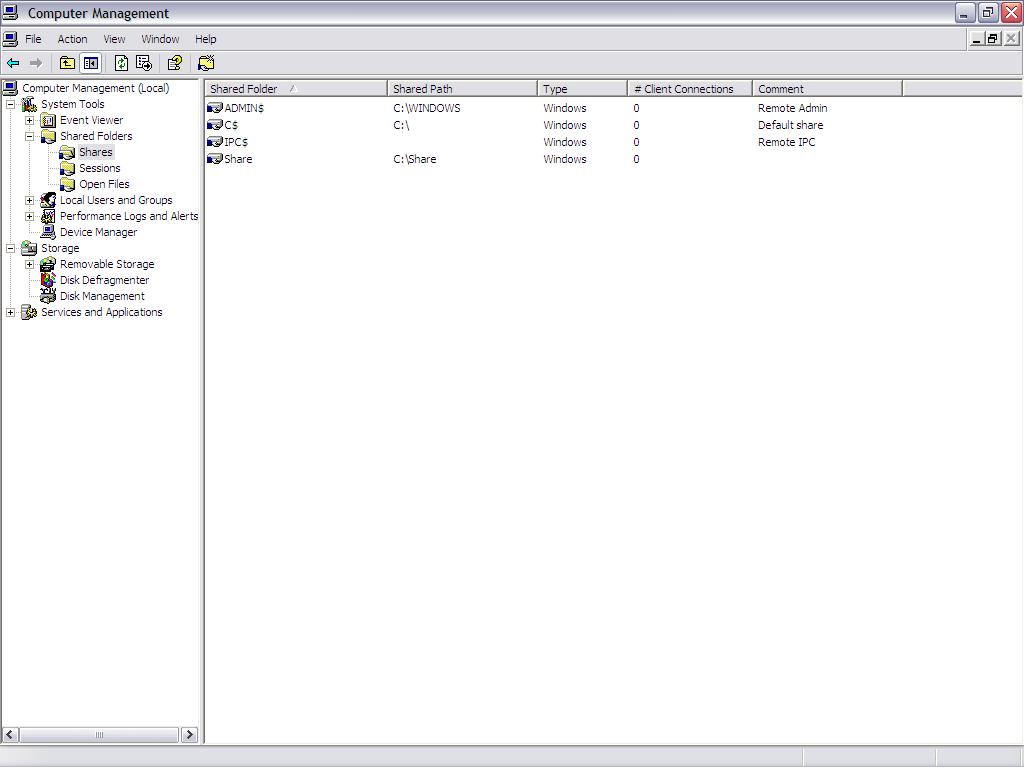The height and width of the screenshot is (768, 1024).
Task: Collapse the Shared Folders tree node
Action: coord(29,136)
